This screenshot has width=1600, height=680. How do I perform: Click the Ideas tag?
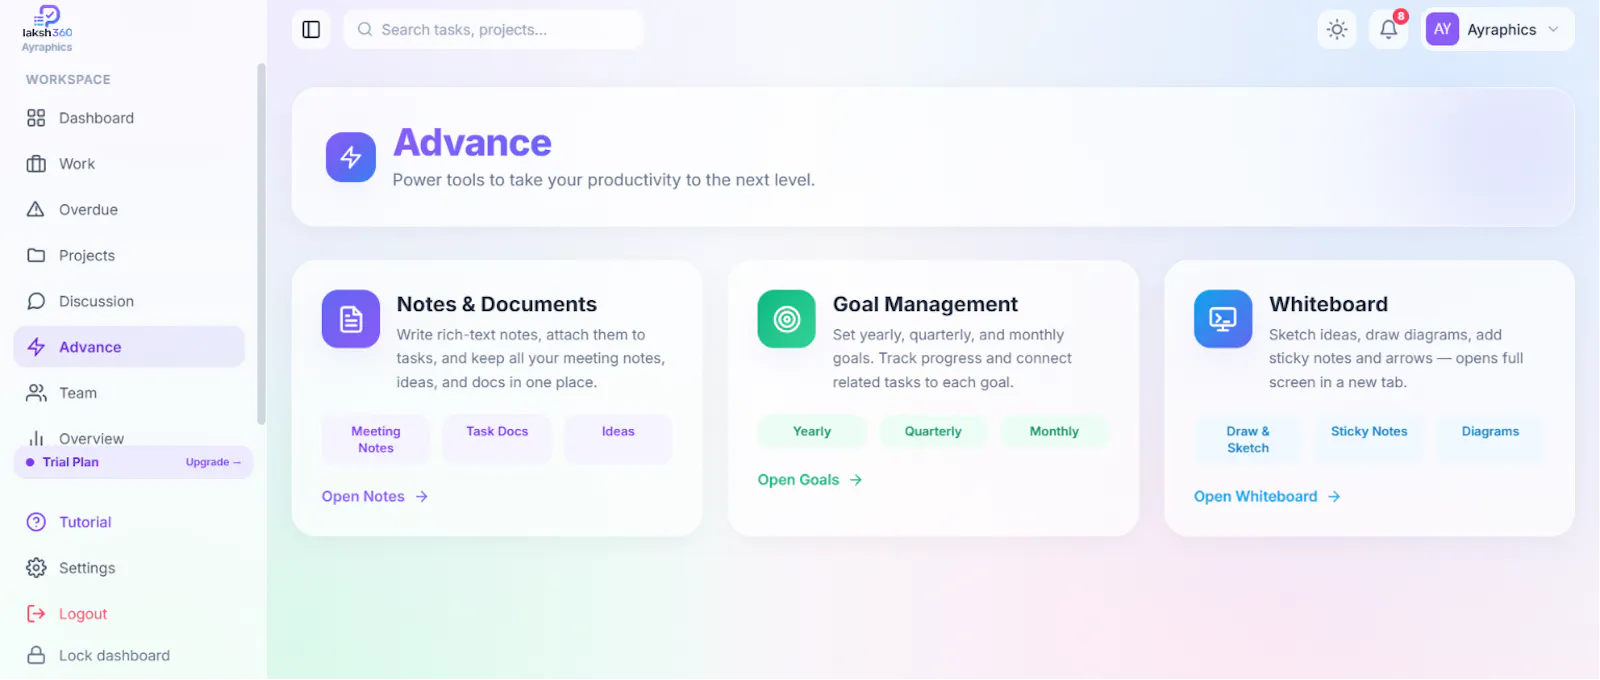click(618, 439)
